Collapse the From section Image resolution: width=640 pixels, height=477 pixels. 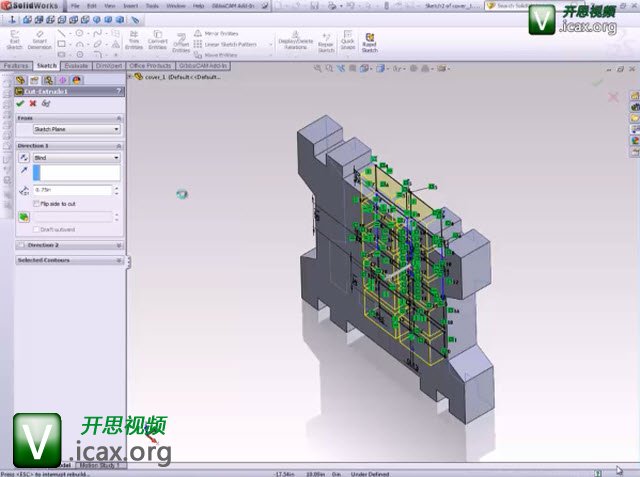pyautogui.click(x=119, y=118)
